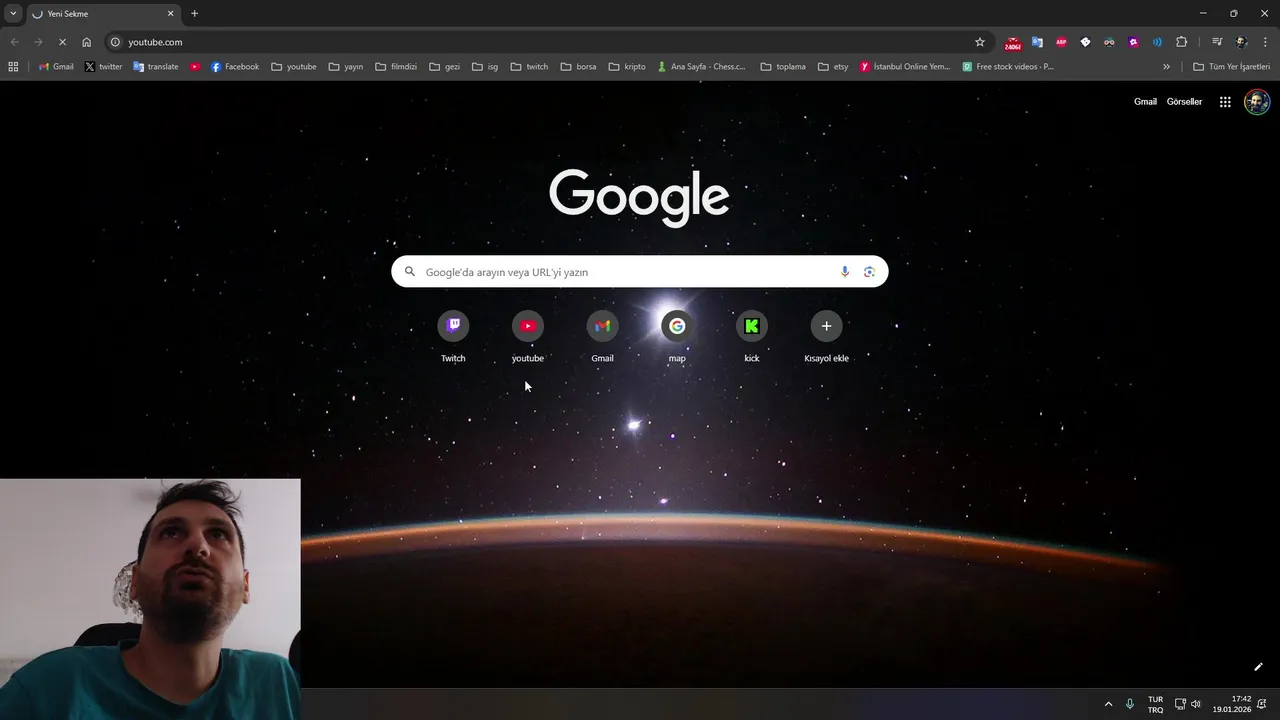Bookmark this page with the star icon
The width and height of the screenshot is (1280, 720).
pos(980,42)
